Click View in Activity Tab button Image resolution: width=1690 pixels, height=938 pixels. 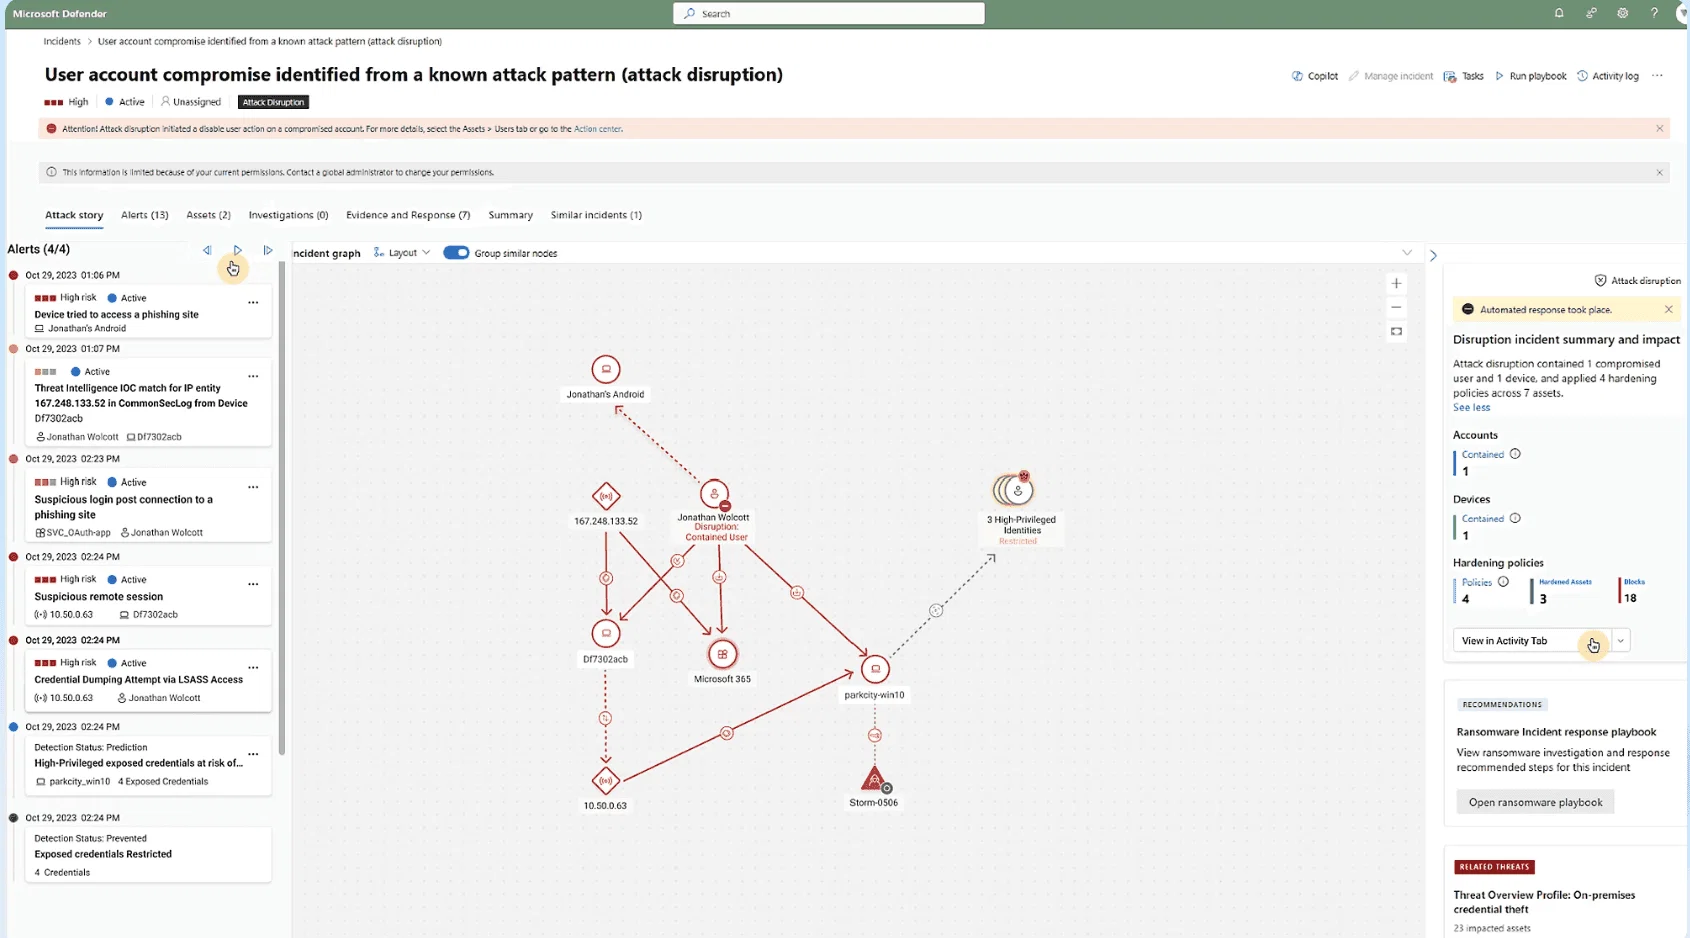pos(1532,641)
